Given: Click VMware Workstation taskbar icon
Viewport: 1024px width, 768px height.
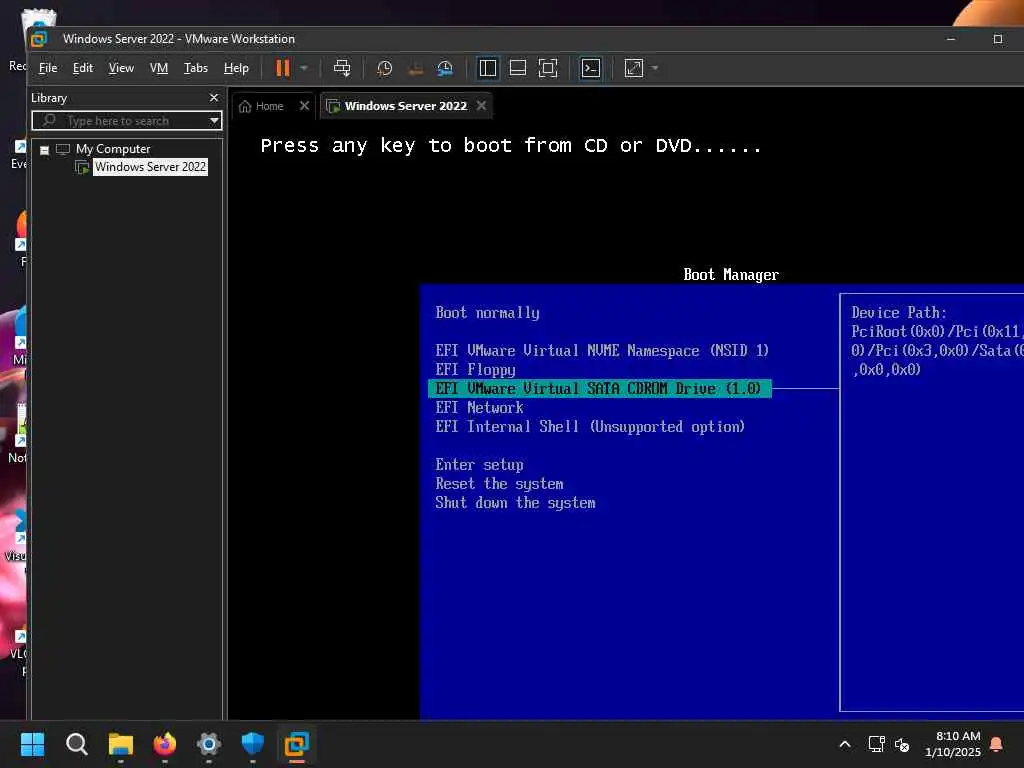Looking at the screenshot, I should (296, 744).
